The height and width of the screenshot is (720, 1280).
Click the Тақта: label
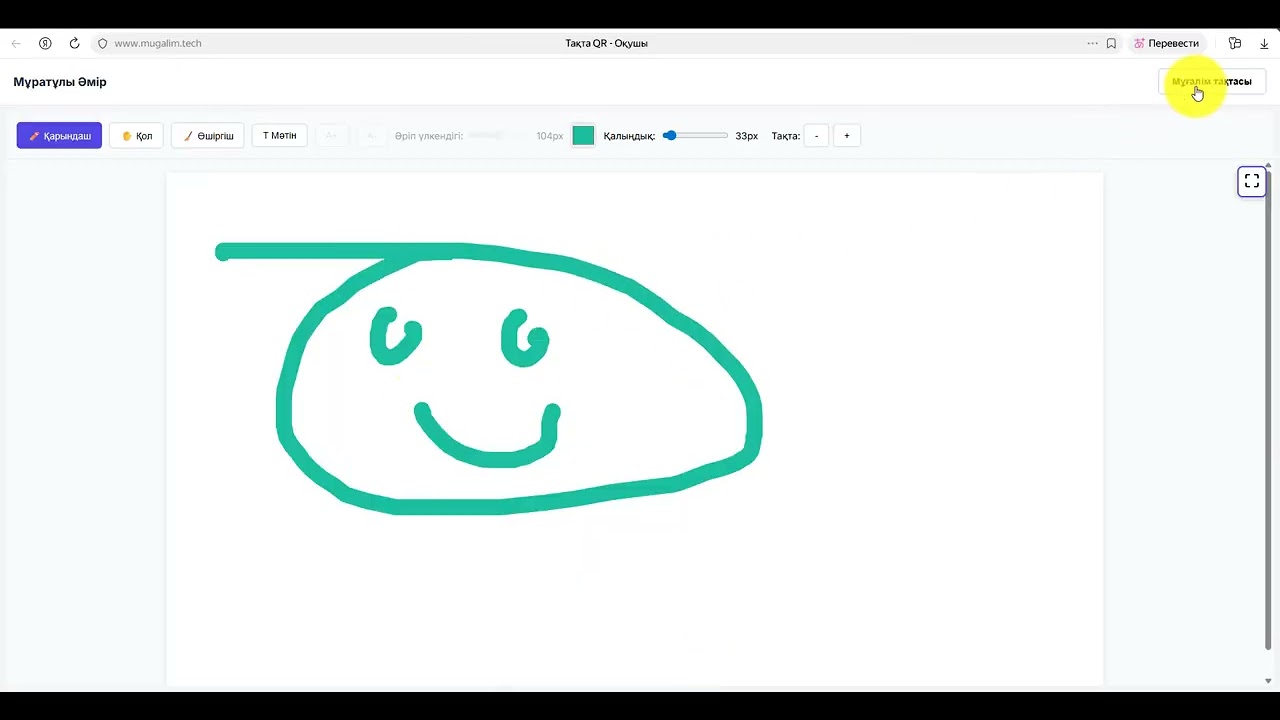(786, 136)
